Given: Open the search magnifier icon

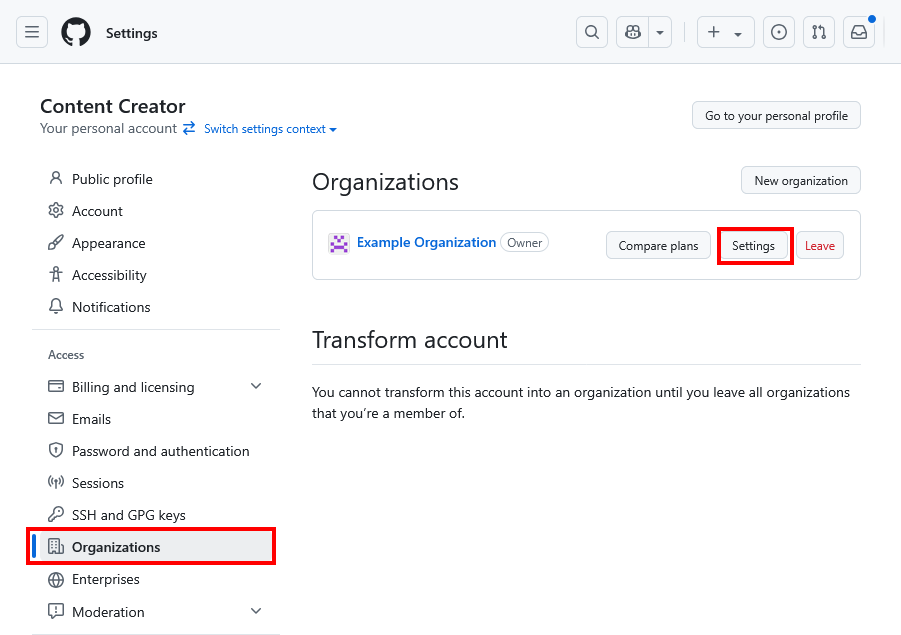Looking at the screenshot, I should (592, 32).
